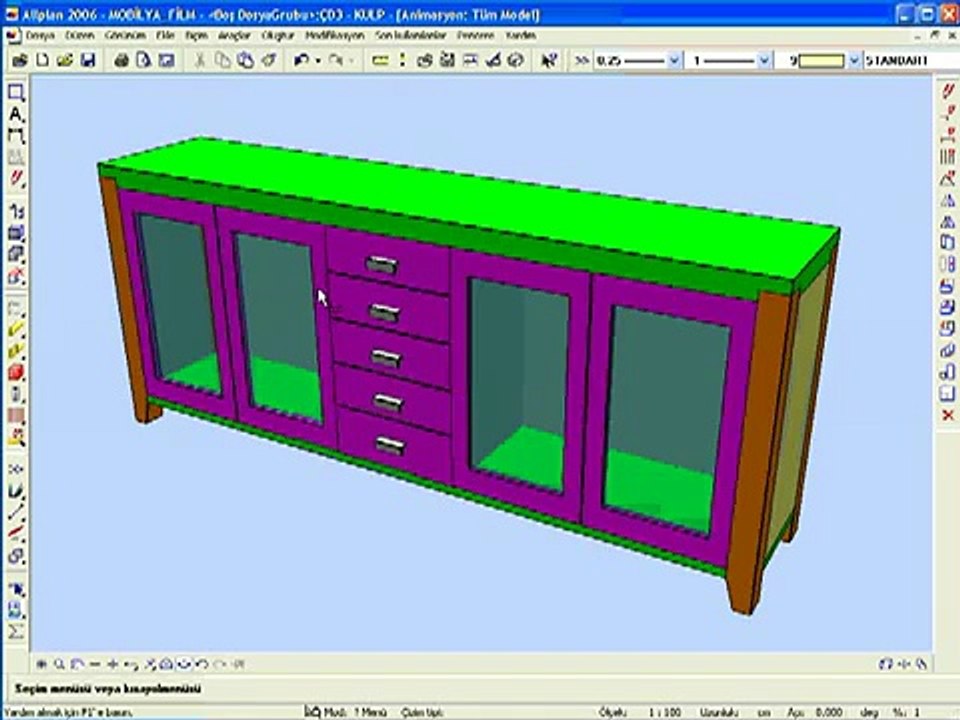Viewport: 960px width, 720px height.
Task: Click the magnifier zoom icon in bottom view toolbar
Action: point(59,664)
